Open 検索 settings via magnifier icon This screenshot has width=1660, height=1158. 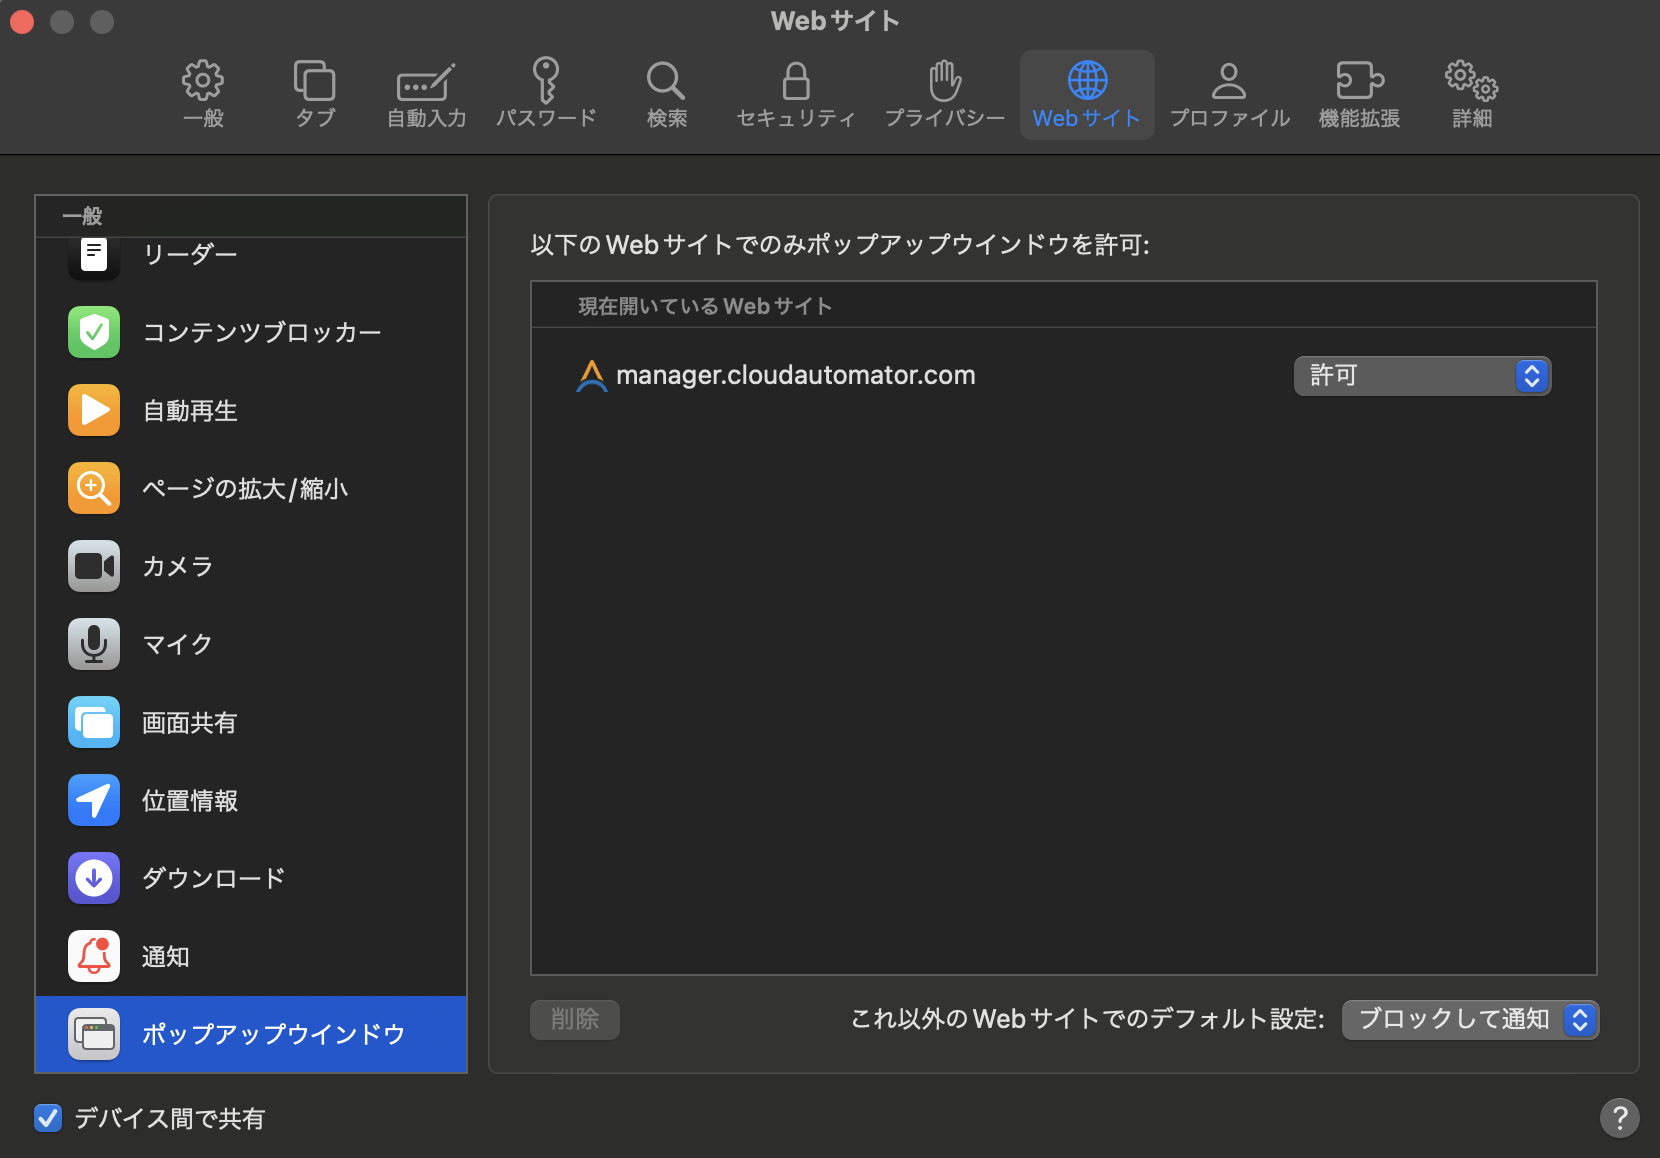pyautogui.click(x=666, y=93)
